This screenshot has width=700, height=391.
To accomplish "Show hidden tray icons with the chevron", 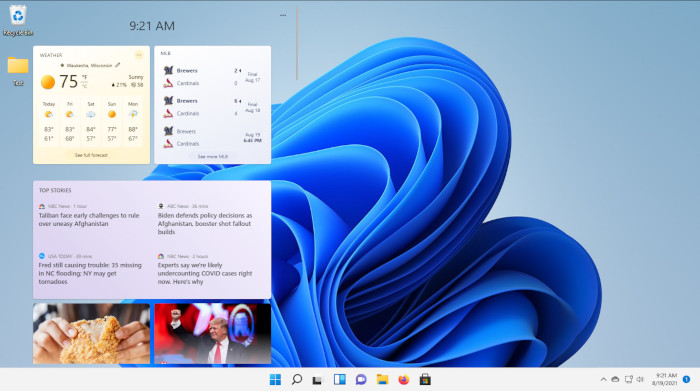I will [x=603, y=379].
